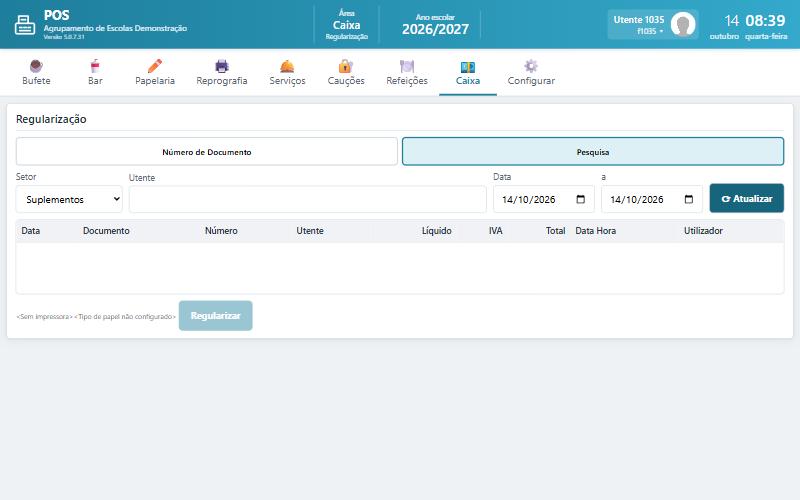Viewport: 800px width, 500px height.
Task: Click the Agrupamento de Escolas Demonstração title
Action: click(x=115, y=28)
